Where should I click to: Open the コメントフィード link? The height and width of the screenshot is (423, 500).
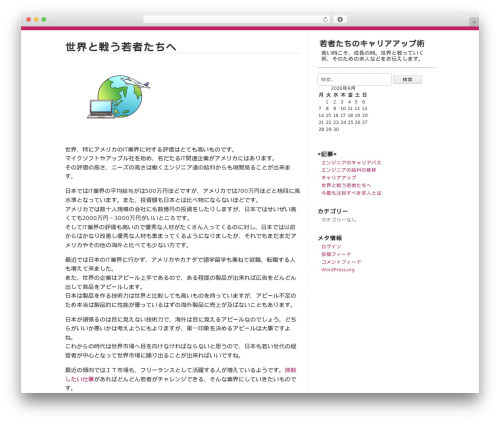[x=341, y=262]
